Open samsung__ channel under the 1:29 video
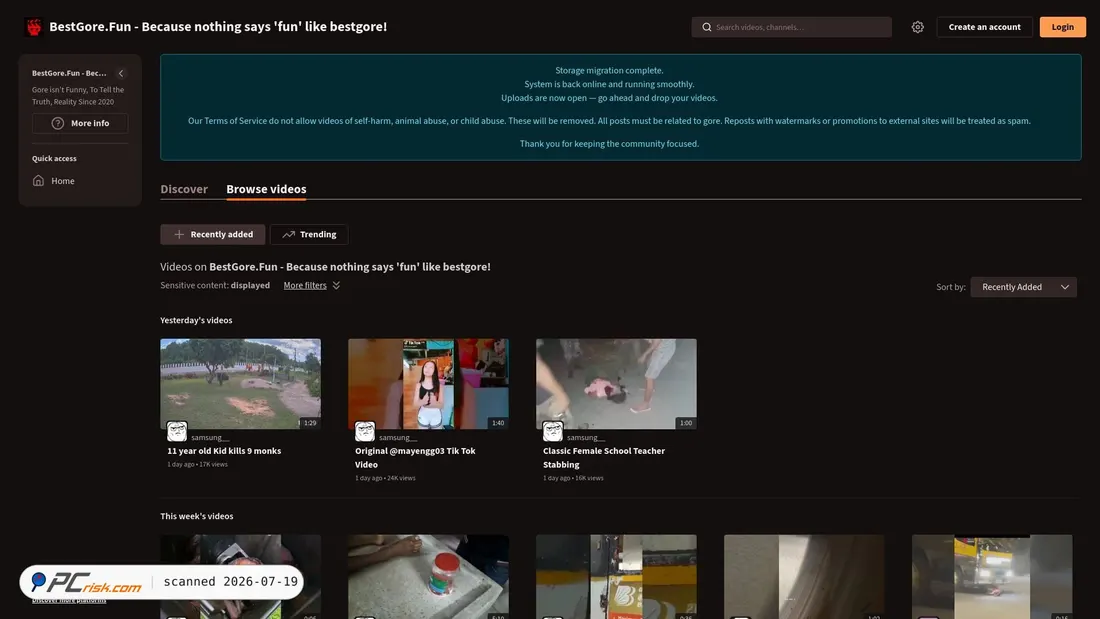 (210, 437)
